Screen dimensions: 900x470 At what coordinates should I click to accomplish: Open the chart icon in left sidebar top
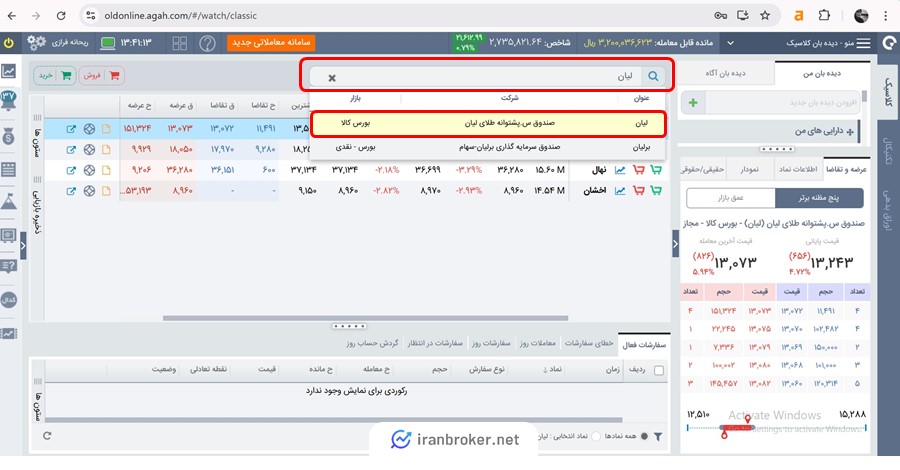9,71
